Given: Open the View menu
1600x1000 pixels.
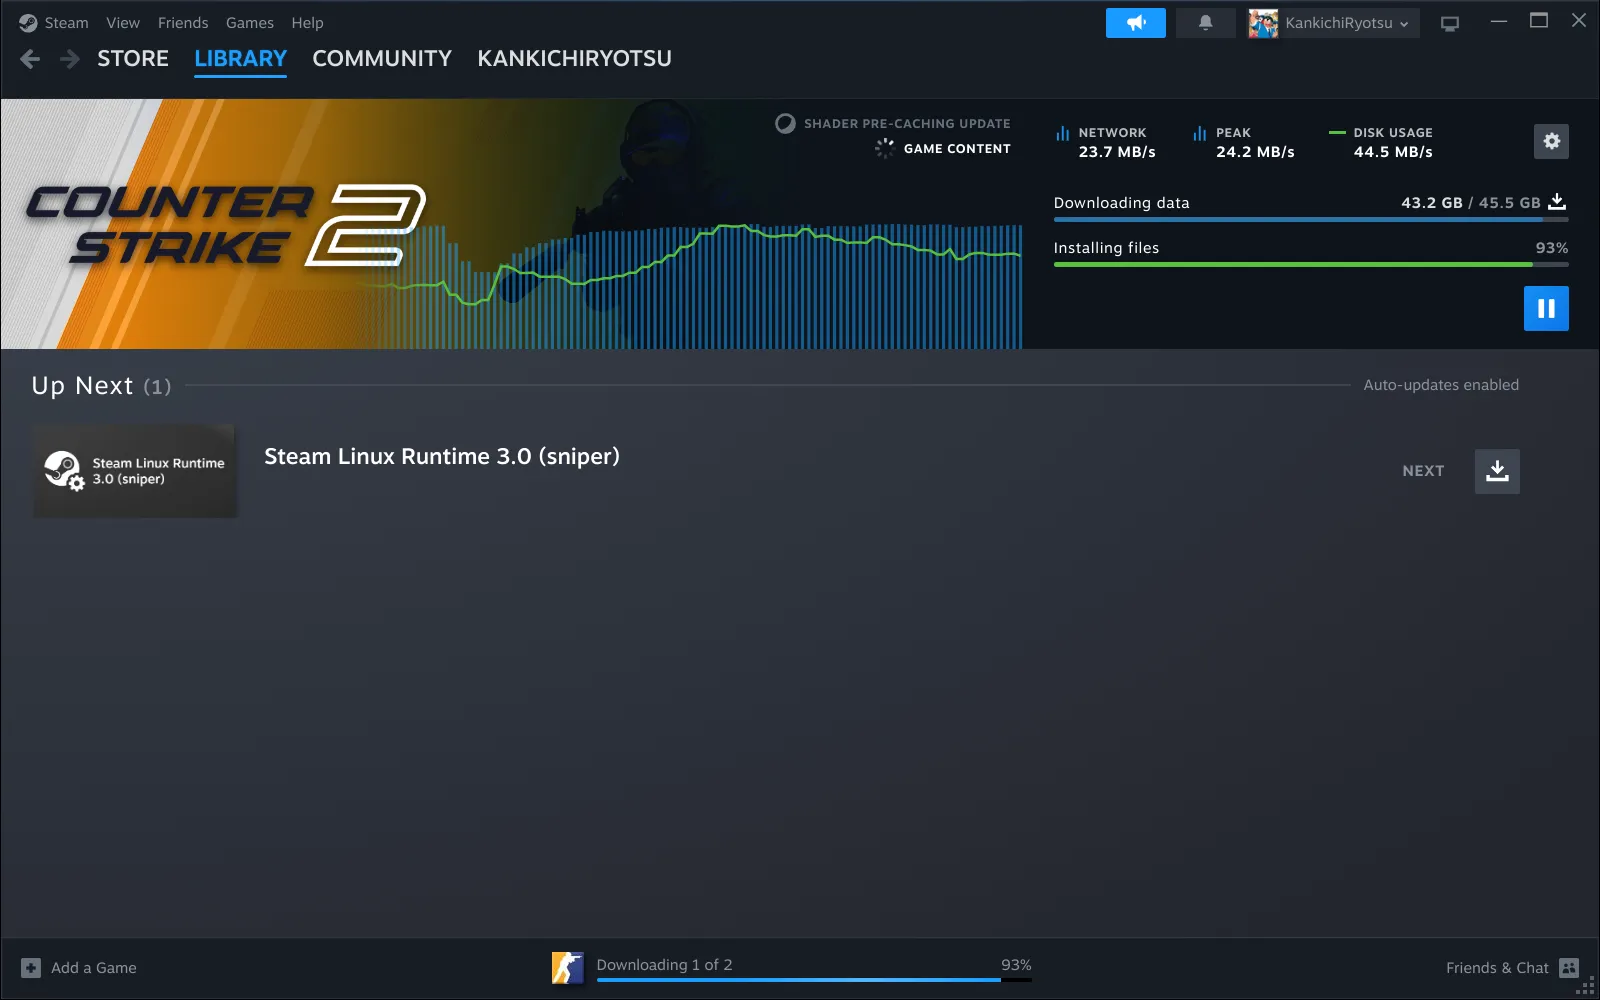Looking at the screenshot, I should click(x=123, y=23).
